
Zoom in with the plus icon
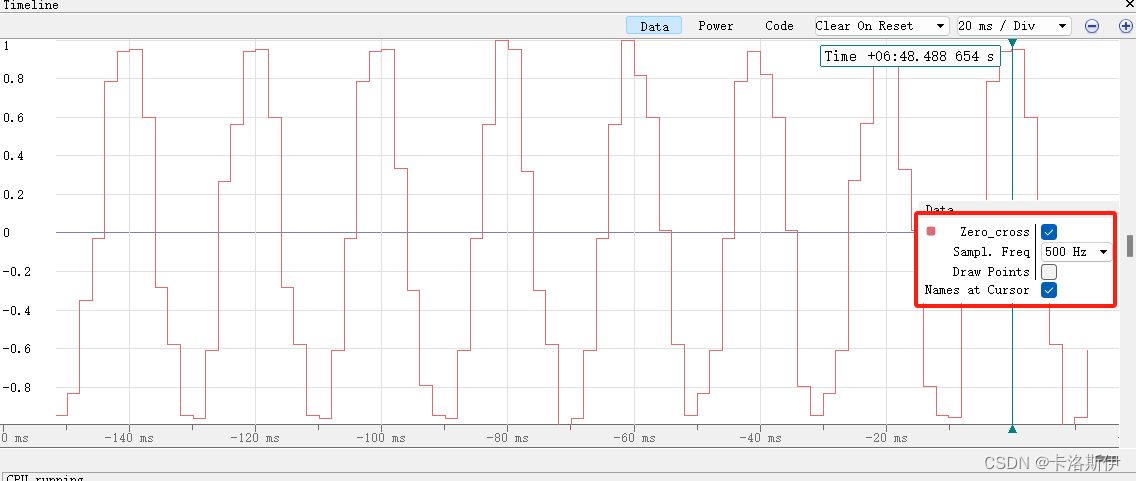1126,26
